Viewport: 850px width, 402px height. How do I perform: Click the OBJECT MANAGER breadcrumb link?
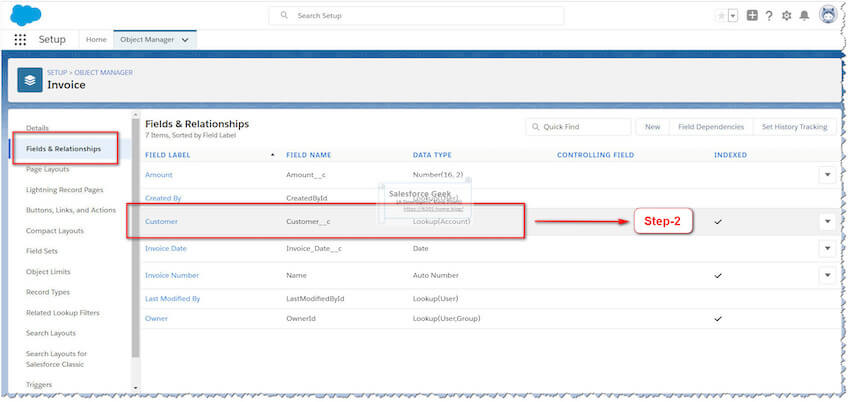point(104,73)
